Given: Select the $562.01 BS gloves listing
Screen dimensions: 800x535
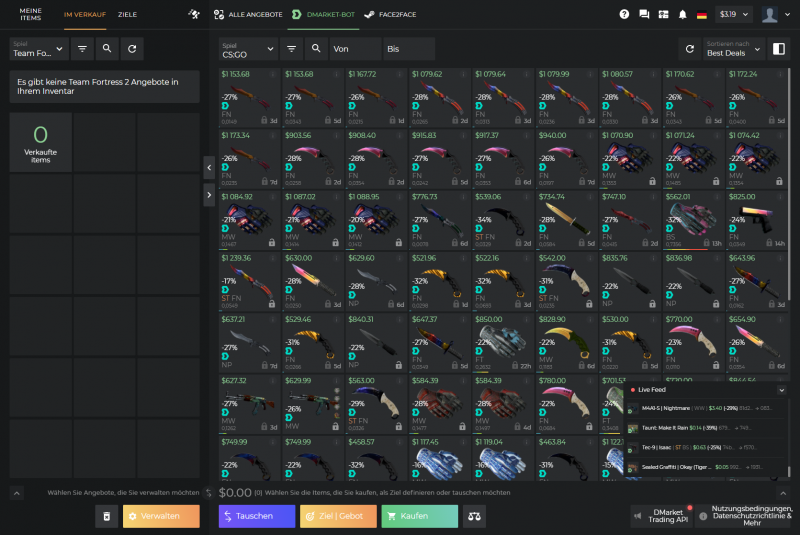Looking at the screenshot, I should tap(693, 220).
